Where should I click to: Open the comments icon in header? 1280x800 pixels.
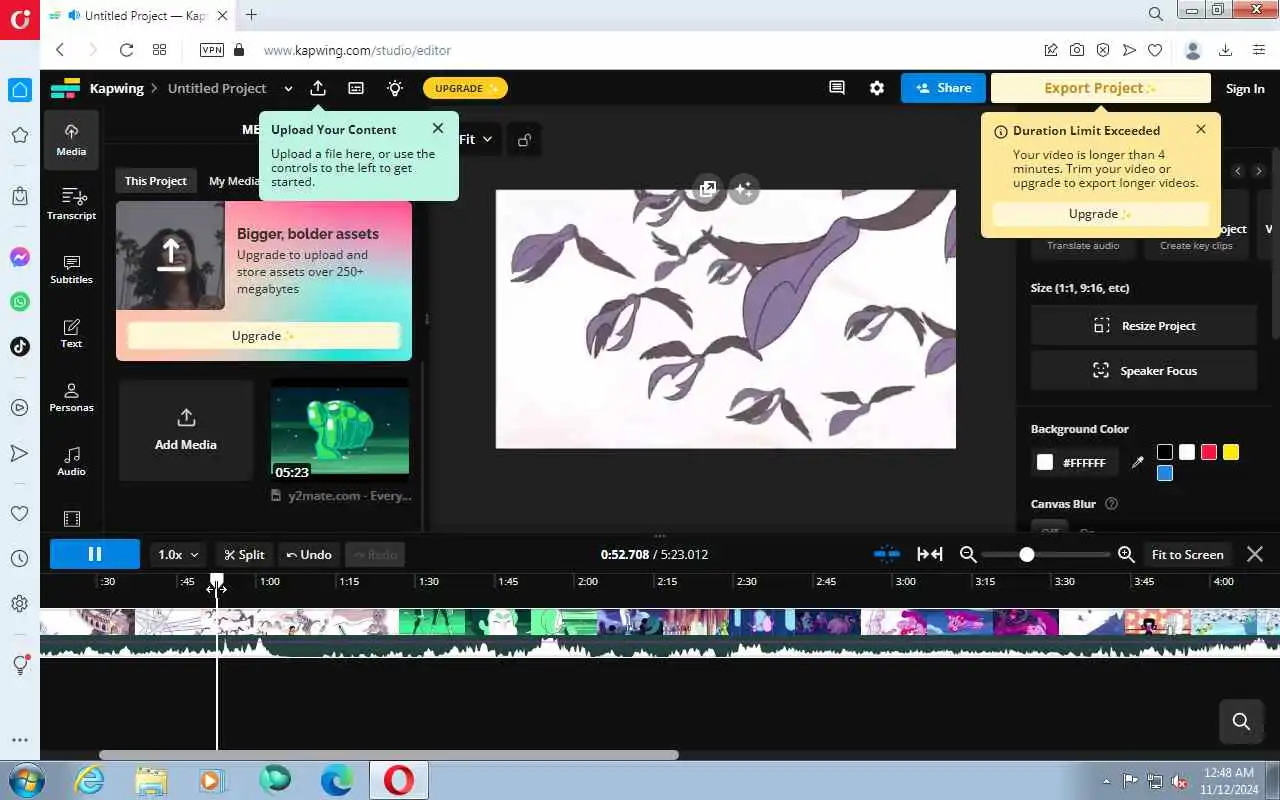coord(837,88)
